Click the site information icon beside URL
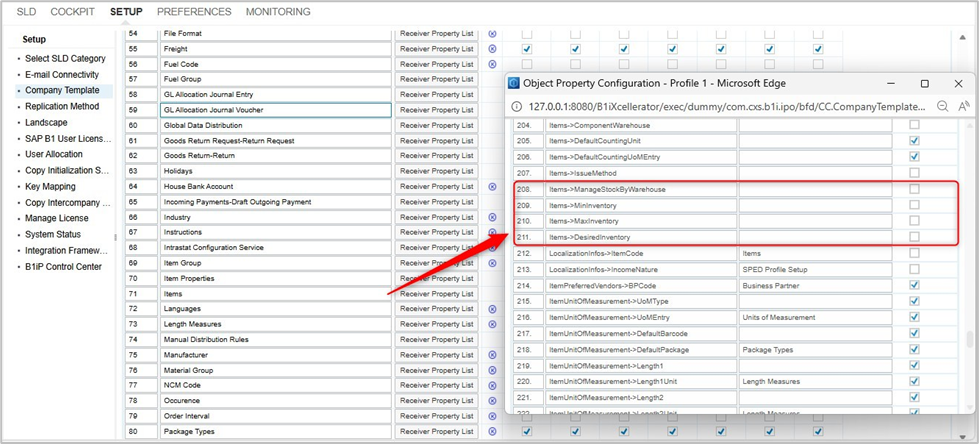The image size is (979, 444). [516, 106]
